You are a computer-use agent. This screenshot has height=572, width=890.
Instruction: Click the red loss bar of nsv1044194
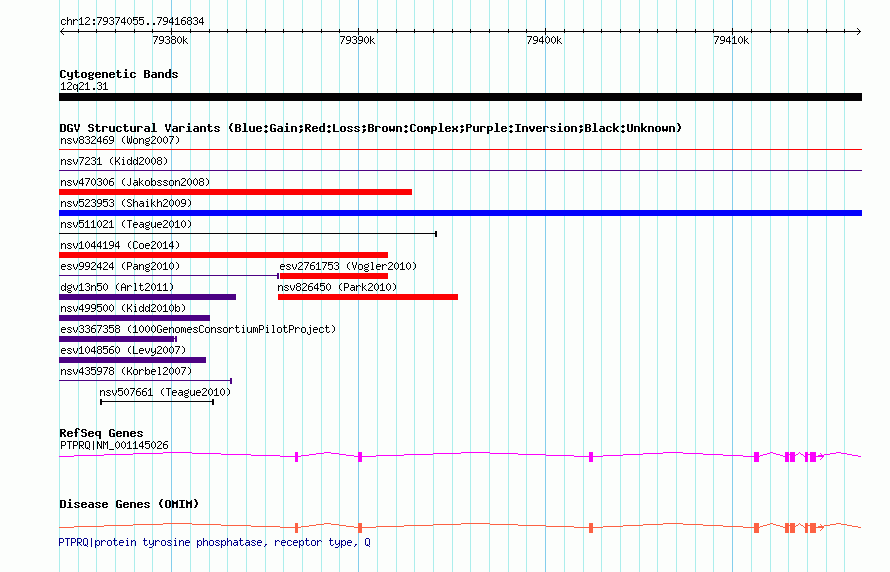pyautogui.click(x=224, y=255)
